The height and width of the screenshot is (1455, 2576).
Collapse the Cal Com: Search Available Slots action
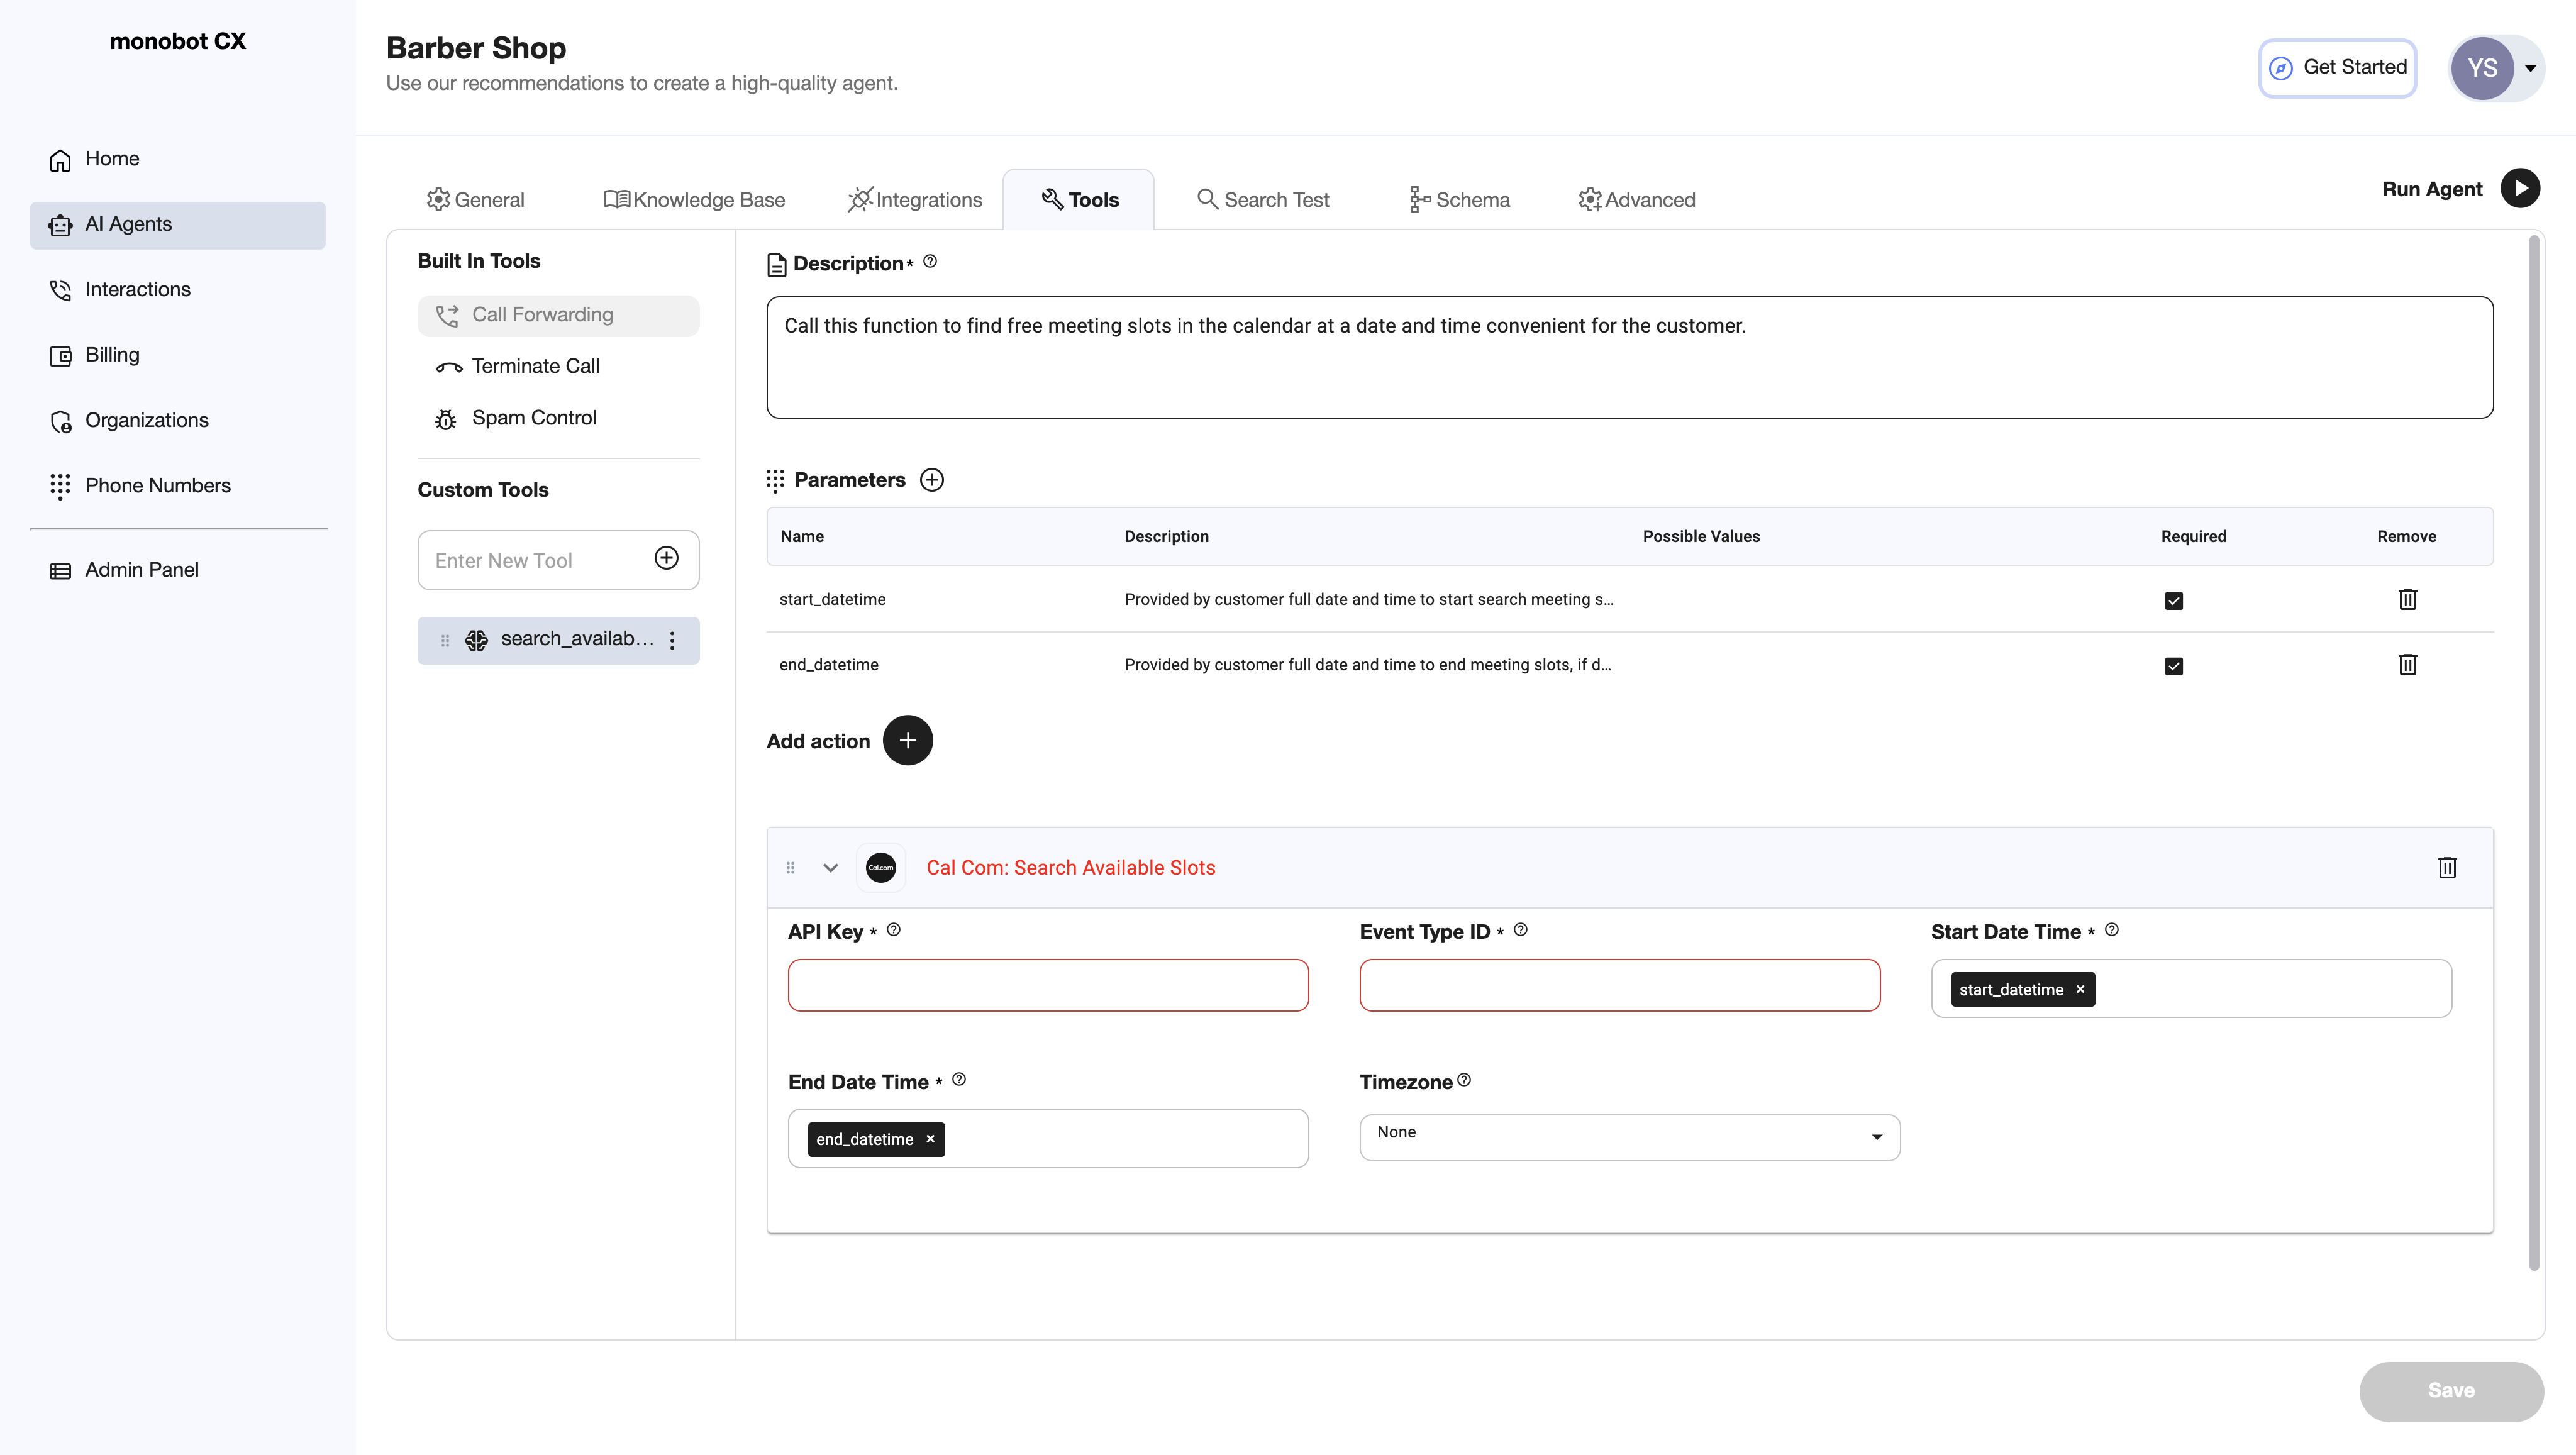(x=830, y=867)
